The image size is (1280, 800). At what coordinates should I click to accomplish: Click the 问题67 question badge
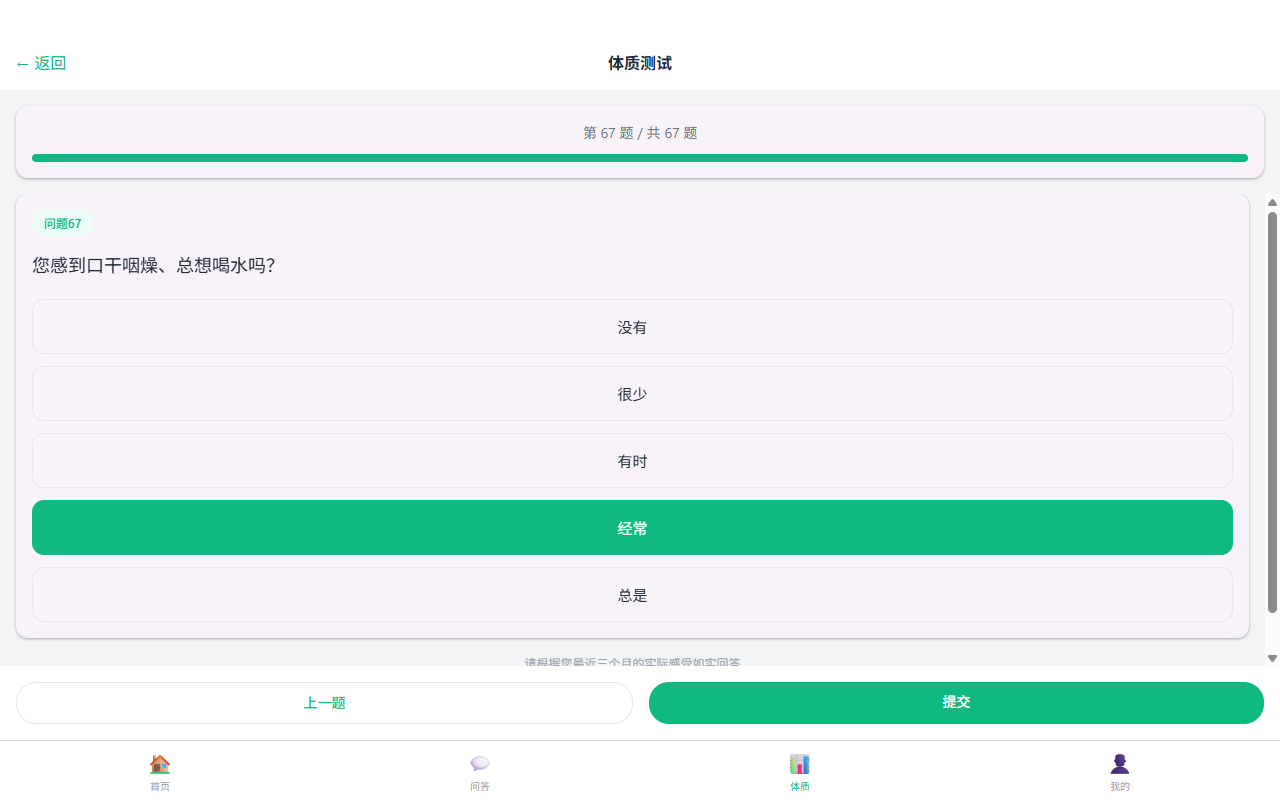pos(62,224)
